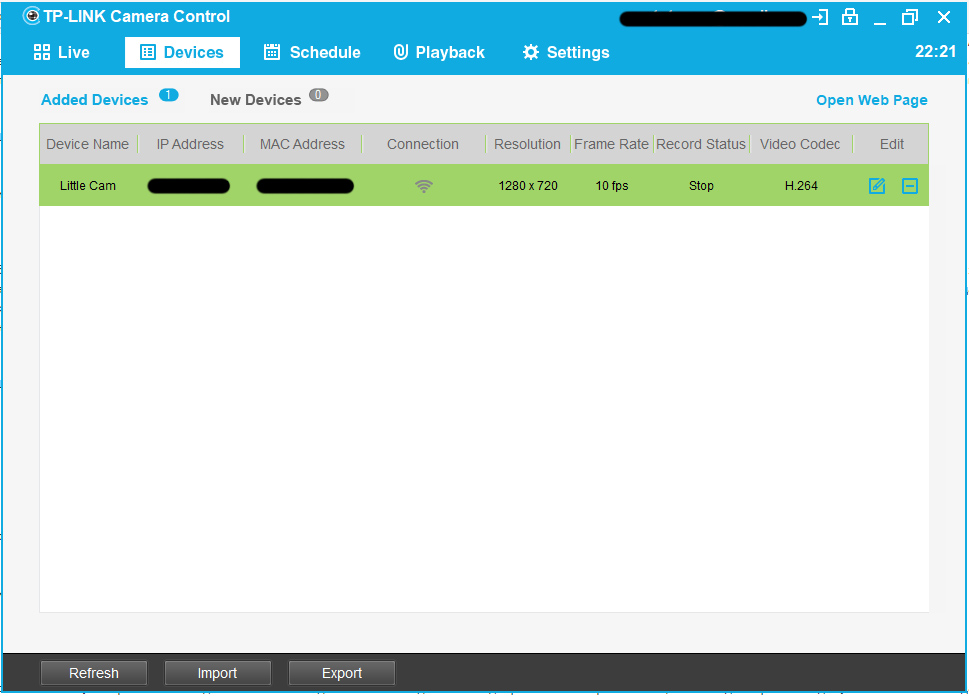
Task: Click the logout arrow icon in title bar
Action: point(821,17)
